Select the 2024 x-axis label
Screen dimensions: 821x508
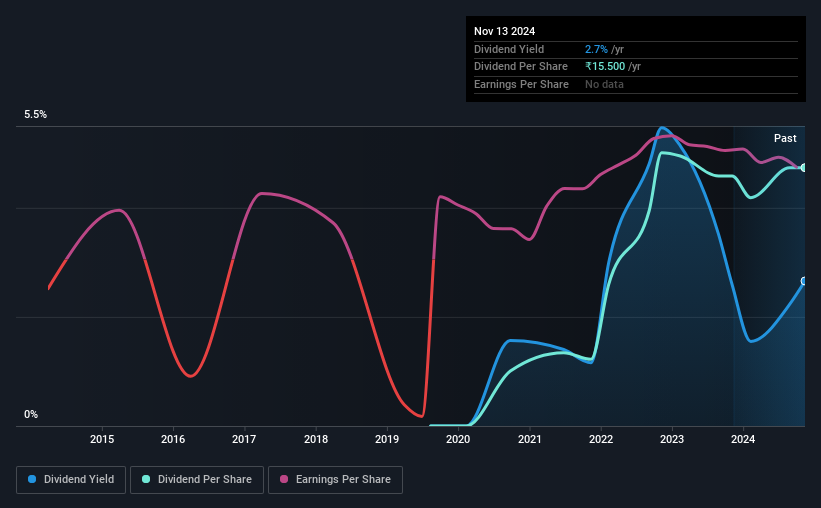[x=742, y=439]
